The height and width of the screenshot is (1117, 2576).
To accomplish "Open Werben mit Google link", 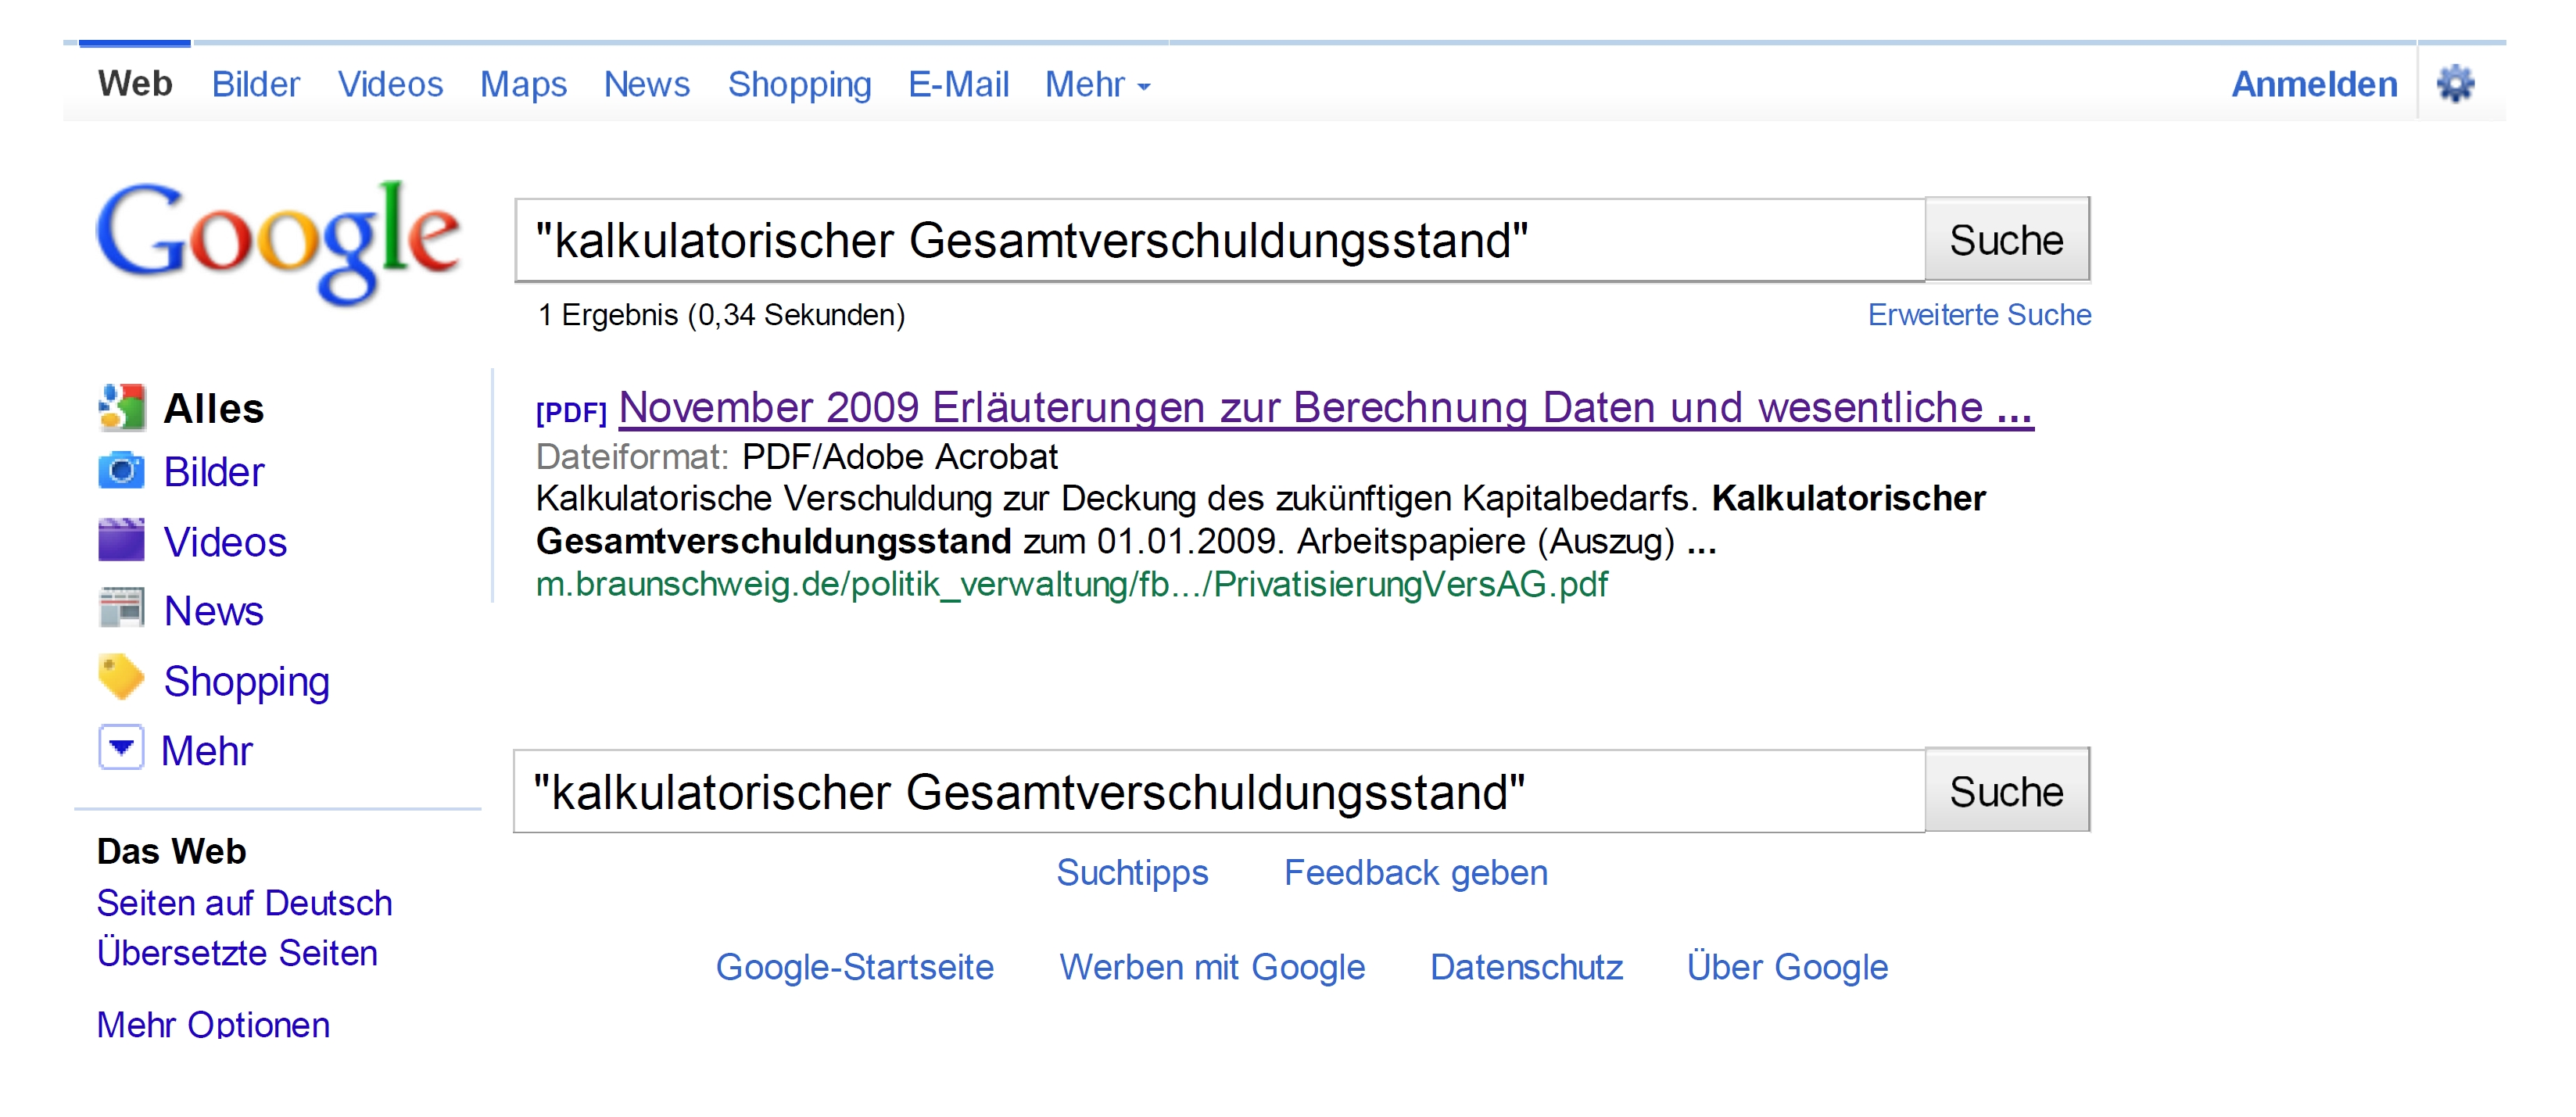I will click(x=1212, y=967).
